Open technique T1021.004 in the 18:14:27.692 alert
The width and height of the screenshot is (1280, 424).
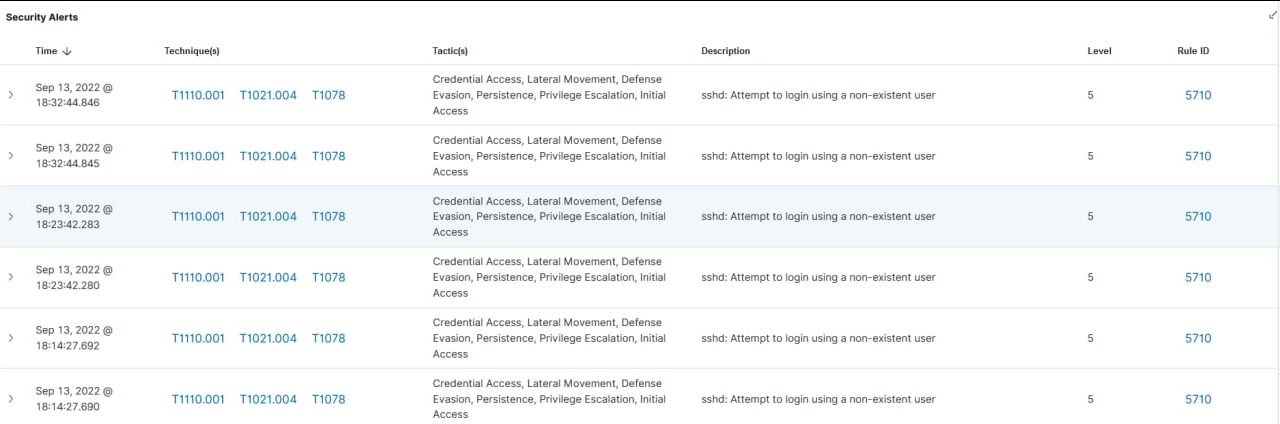[268, 338]
